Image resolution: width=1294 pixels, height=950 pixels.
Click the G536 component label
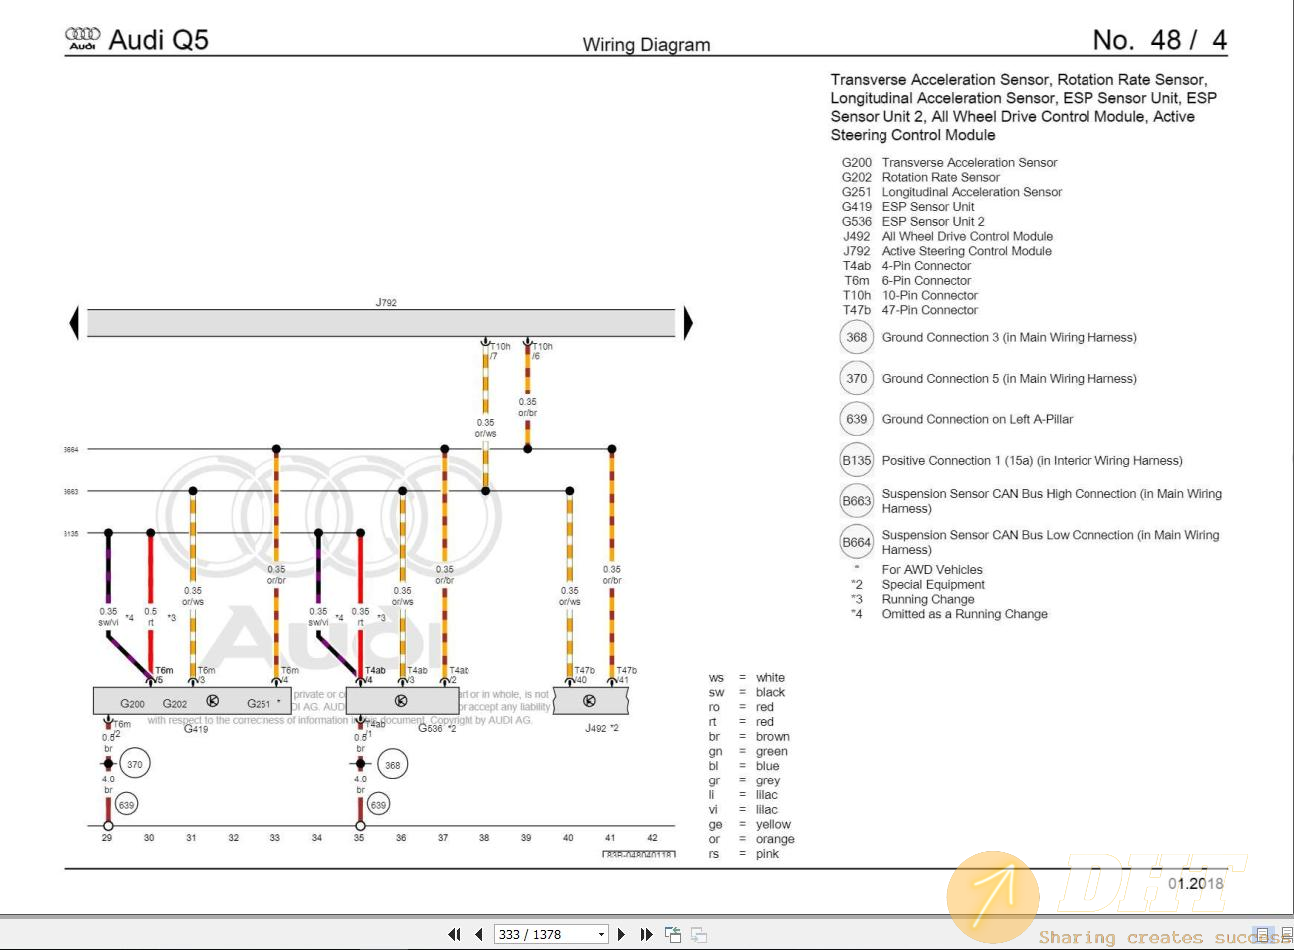click(430, 728)
